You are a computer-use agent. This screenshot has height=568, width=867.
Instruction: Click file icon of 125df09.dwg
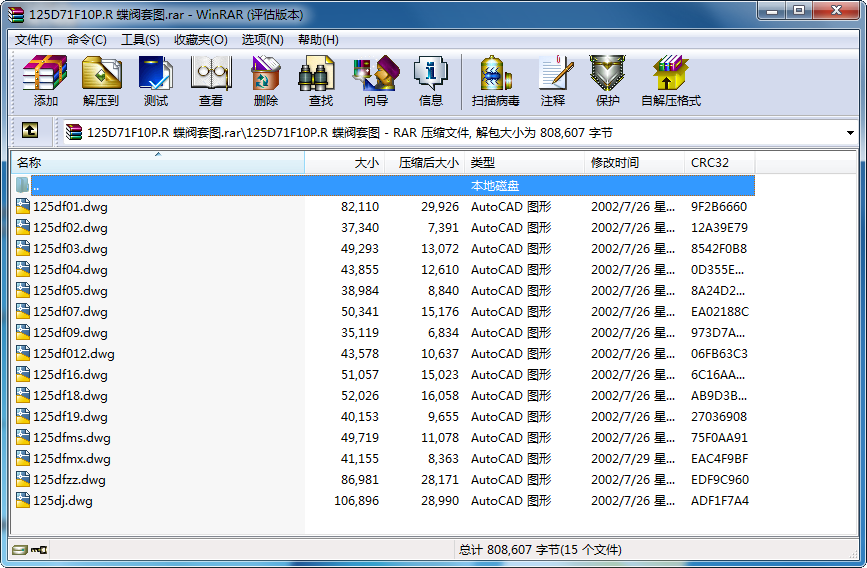23,332
